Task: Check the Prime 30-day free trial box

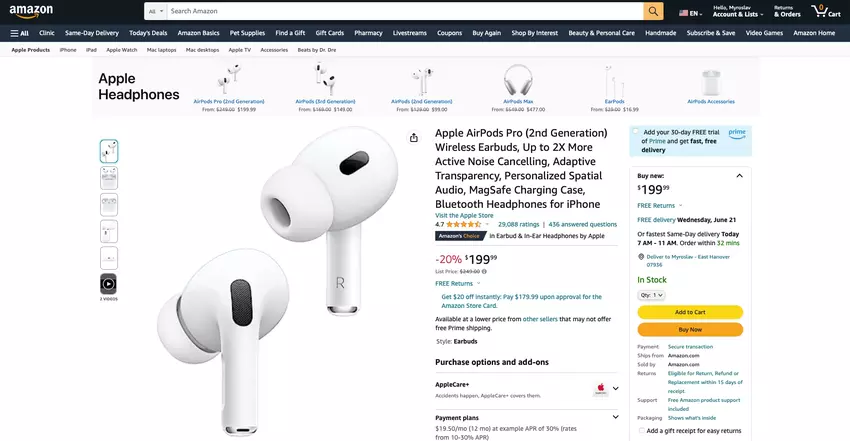Action: tap(635, 131)
